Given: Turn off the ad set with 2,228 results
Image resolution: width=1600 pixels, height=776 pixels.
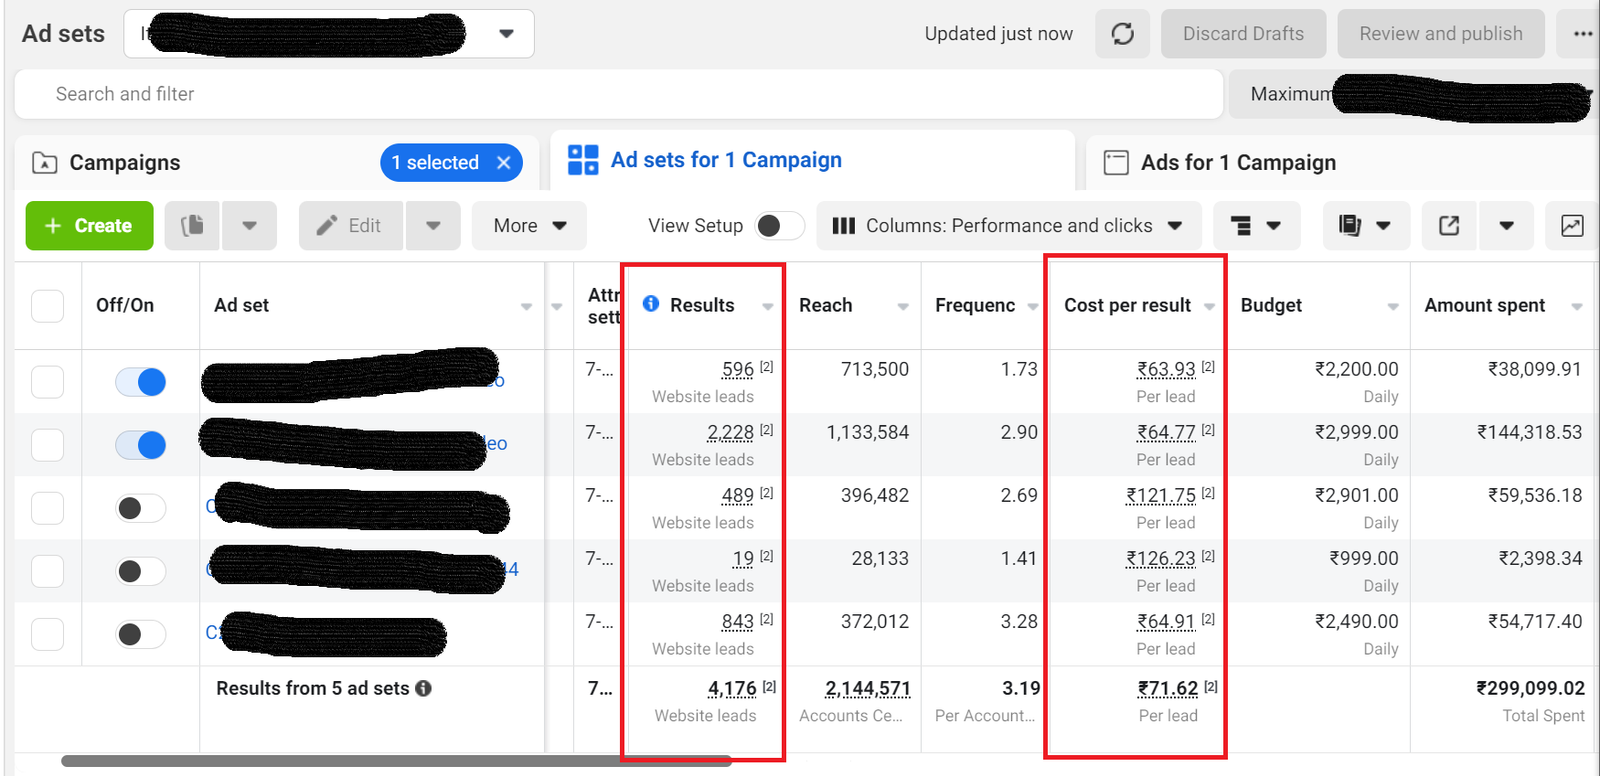Looking at the screenshot, I should tap(140, 445).
